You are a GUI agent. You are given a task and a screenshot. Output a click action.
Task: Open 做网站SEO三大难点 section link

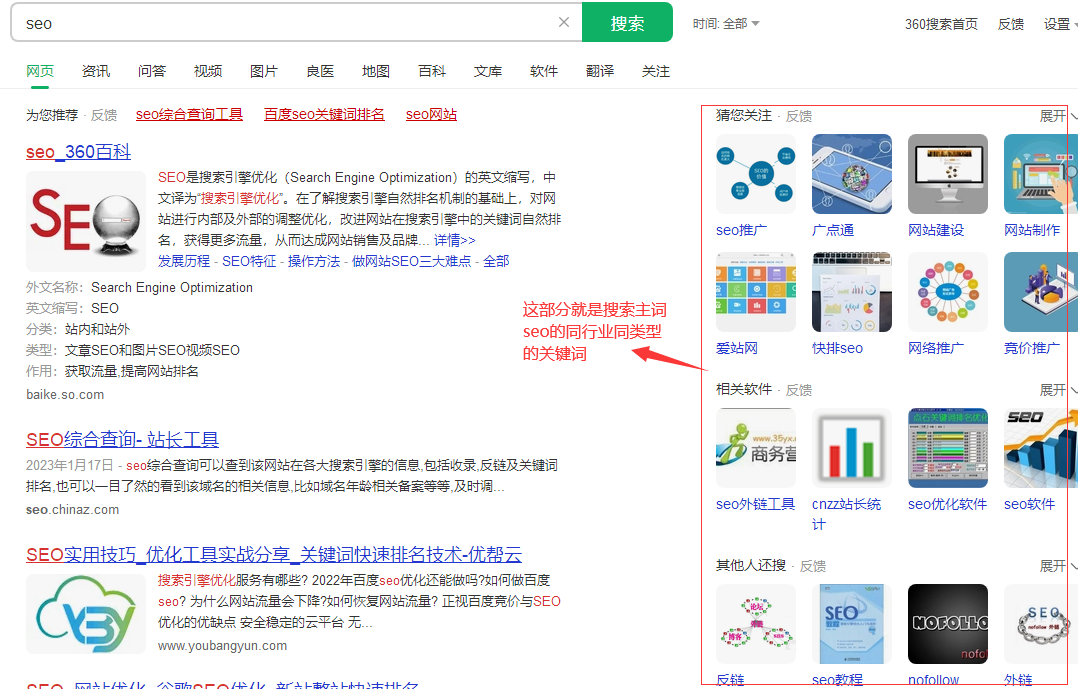tap(411, 261)
